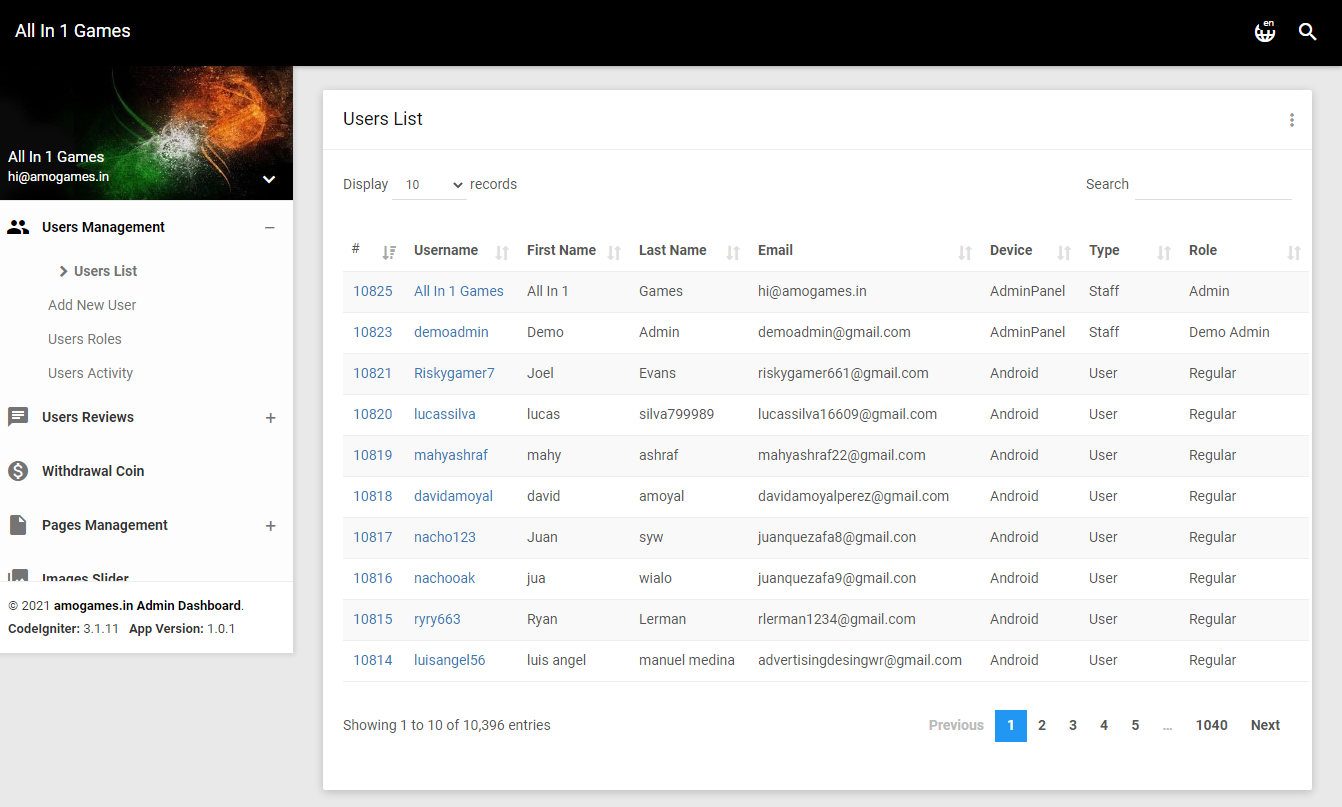Open Users Activity in sidebar

point(90,373)
